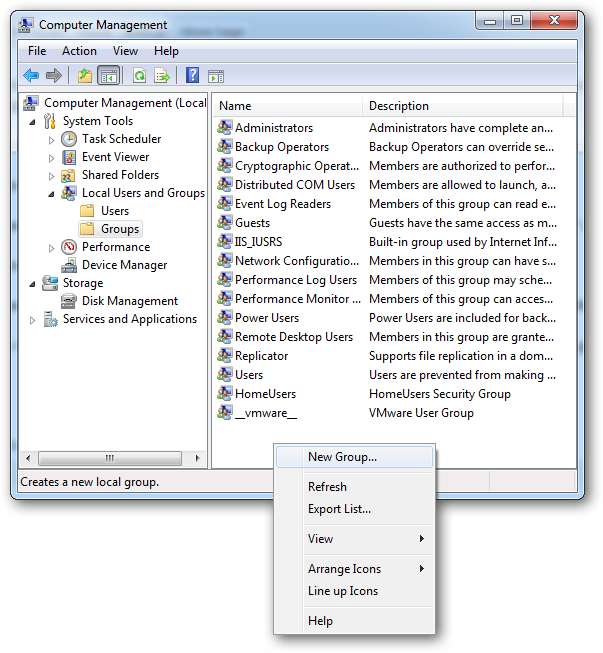Click the Back arrow toolbar icon
Viewport: 603px width, 653px height.
[31, 76]
